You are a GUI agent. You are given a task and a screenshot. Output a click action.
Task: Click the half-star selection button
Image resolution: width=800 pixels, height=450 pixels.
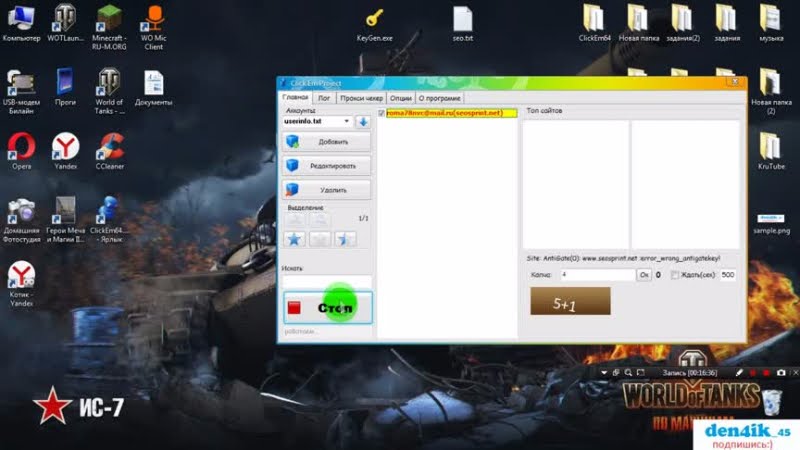click(x=345, y=239)
